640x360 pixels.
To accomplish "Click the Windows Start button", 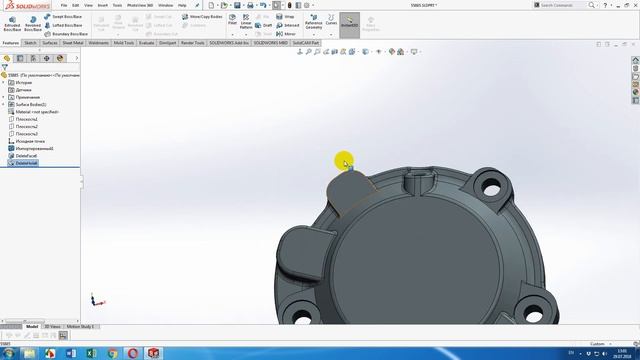I will tap(8, 353).
